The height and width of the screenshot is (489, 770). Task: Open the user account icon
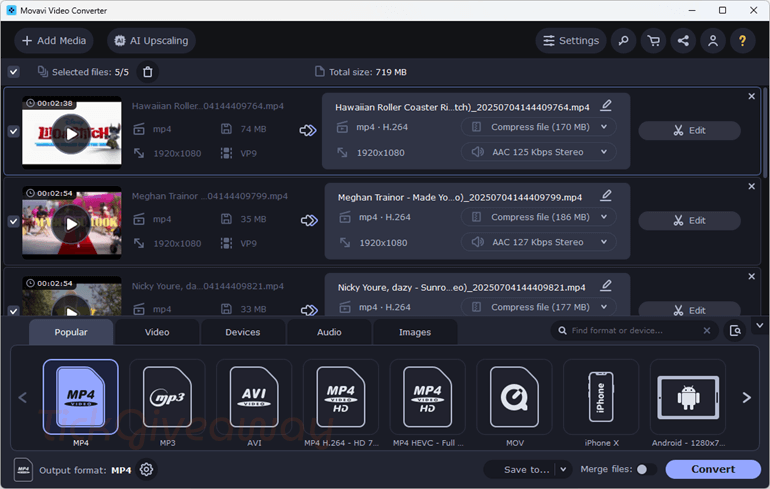click(713, 41)
